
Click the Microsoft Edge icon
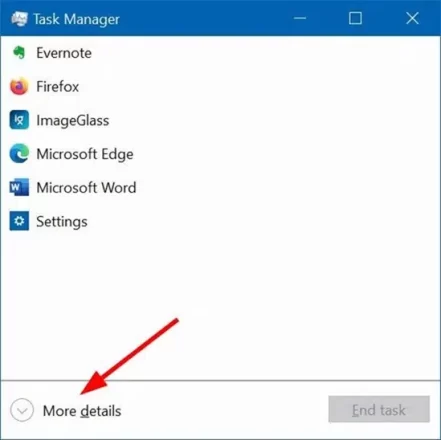tap(19, 153)
